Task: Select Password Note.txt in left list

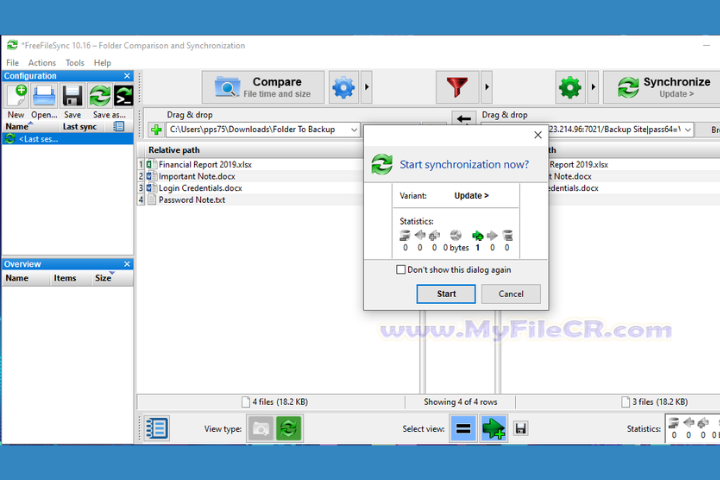Action: click(192, 200)
